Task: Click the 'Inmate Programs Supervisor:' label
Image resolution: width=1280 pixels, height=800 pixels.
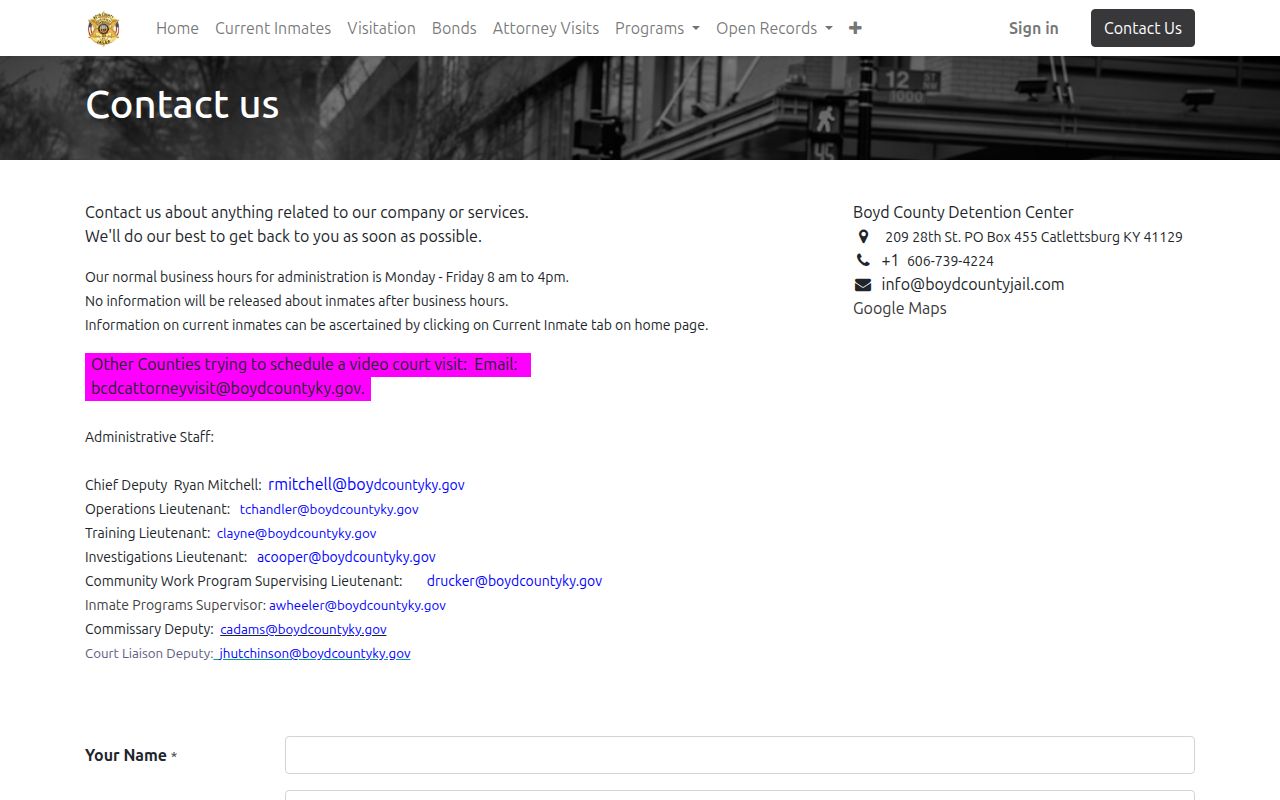Action: coord(176,605)
